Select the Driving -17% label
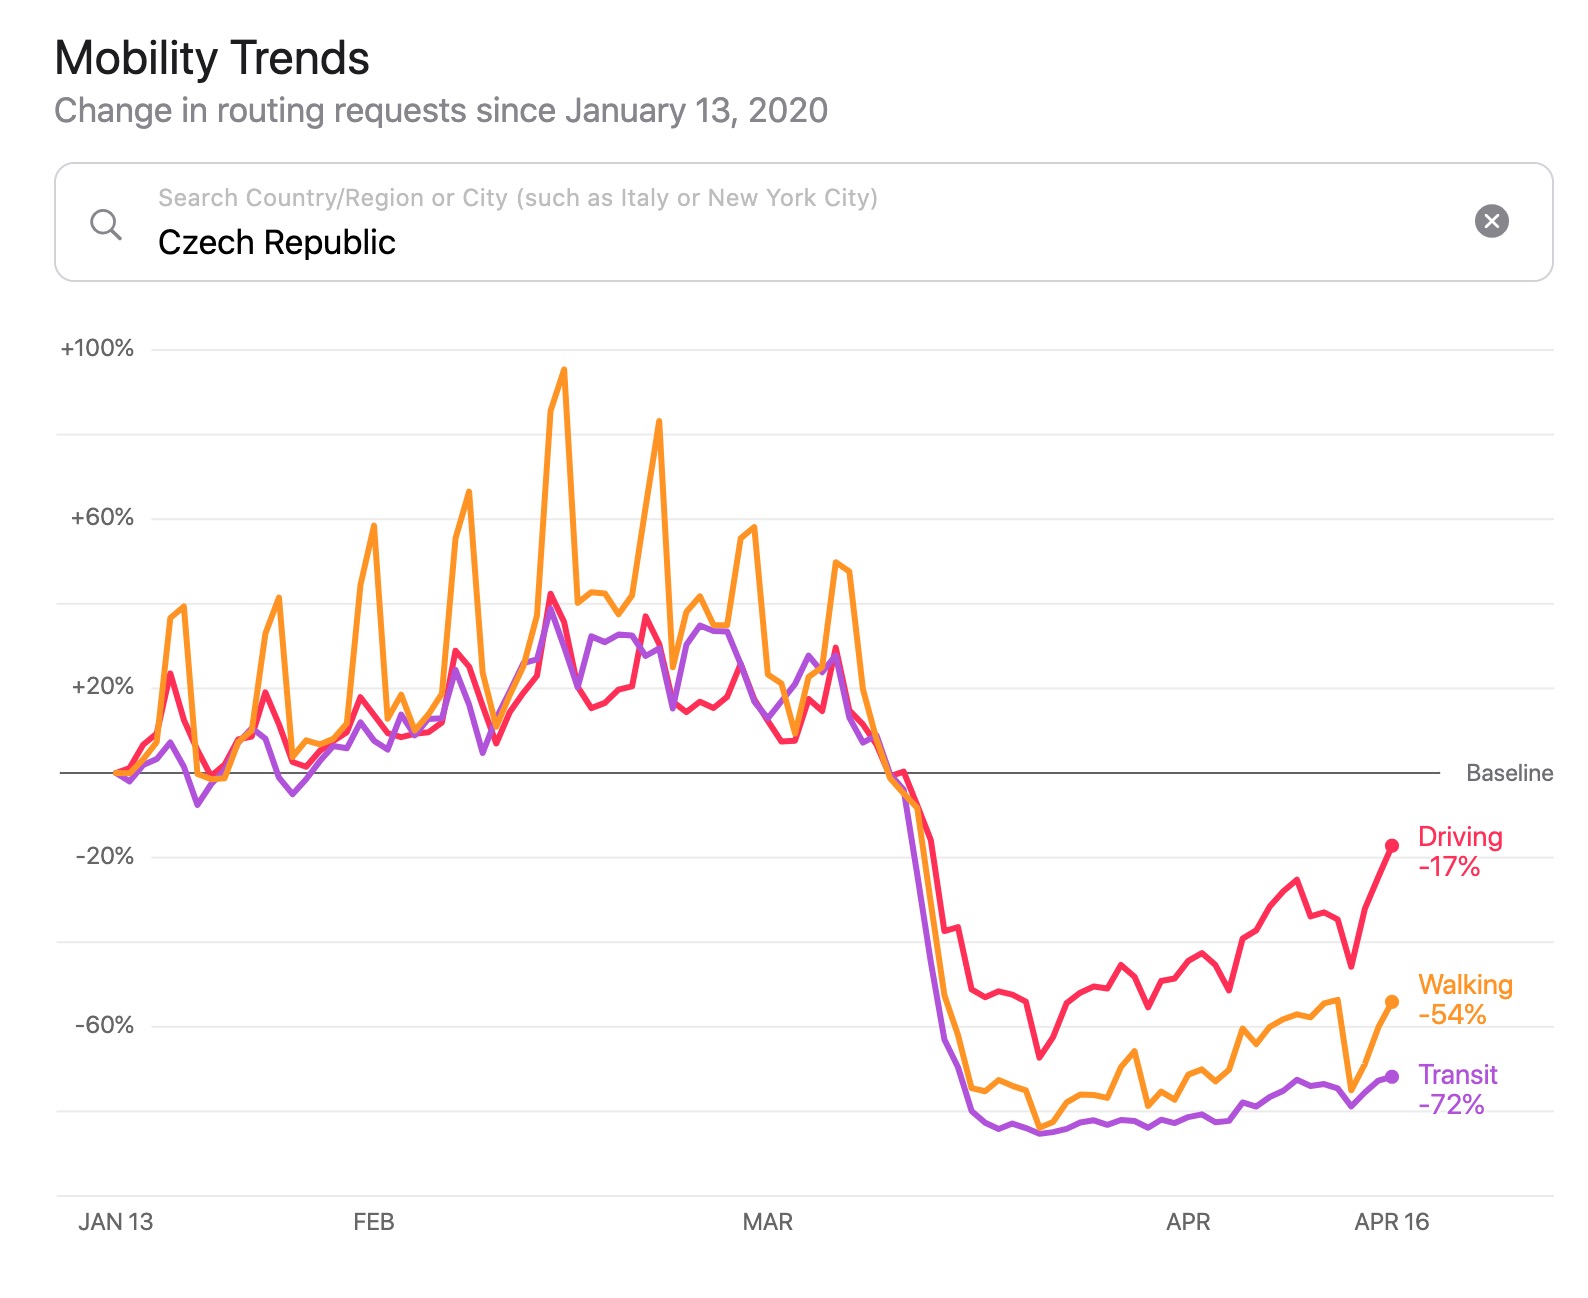The image size is (1588, 1298). 1459,851
